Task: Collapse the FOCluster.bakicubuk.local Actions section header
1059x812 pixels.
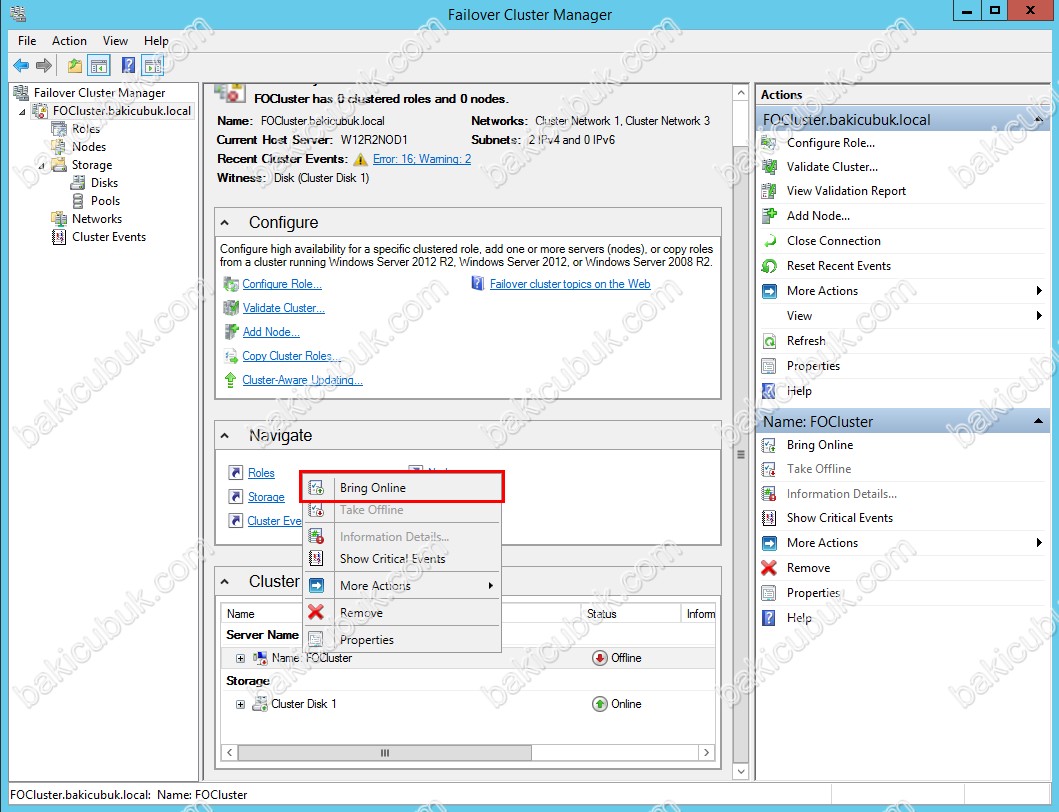Action: (x=1039, y=120)
